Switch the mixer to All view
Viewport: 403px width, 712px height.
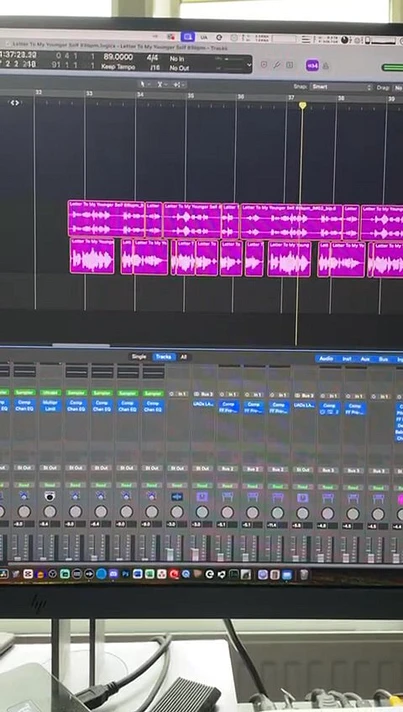point(183,357)
